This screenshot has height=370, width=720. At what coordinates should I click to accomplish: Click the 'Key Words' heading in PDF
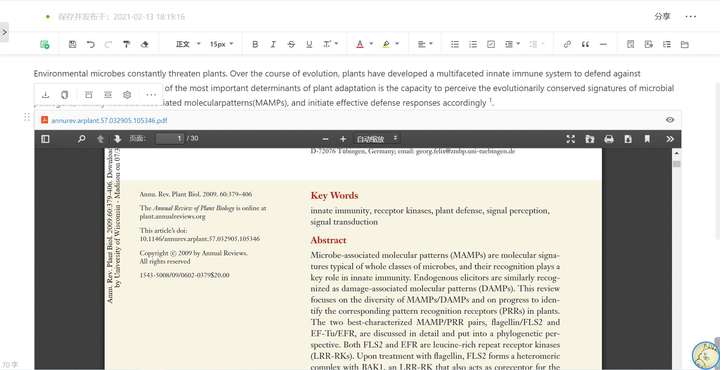click(x=334, y=195)
